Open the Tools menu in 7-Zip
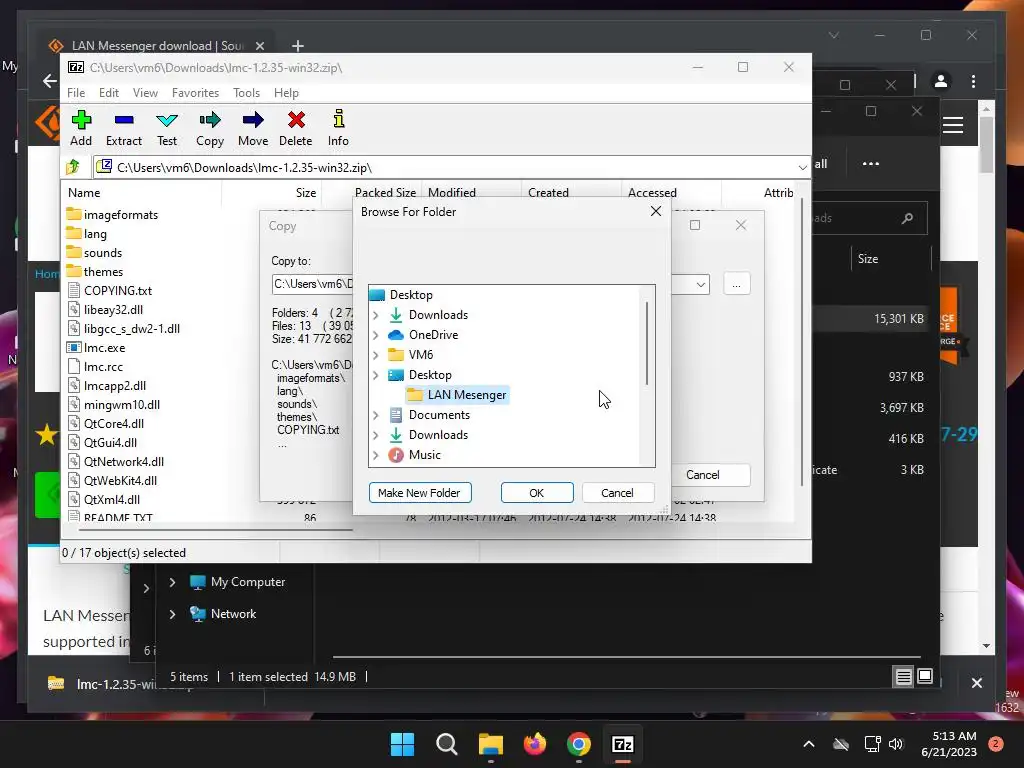 tap(246, 93)
